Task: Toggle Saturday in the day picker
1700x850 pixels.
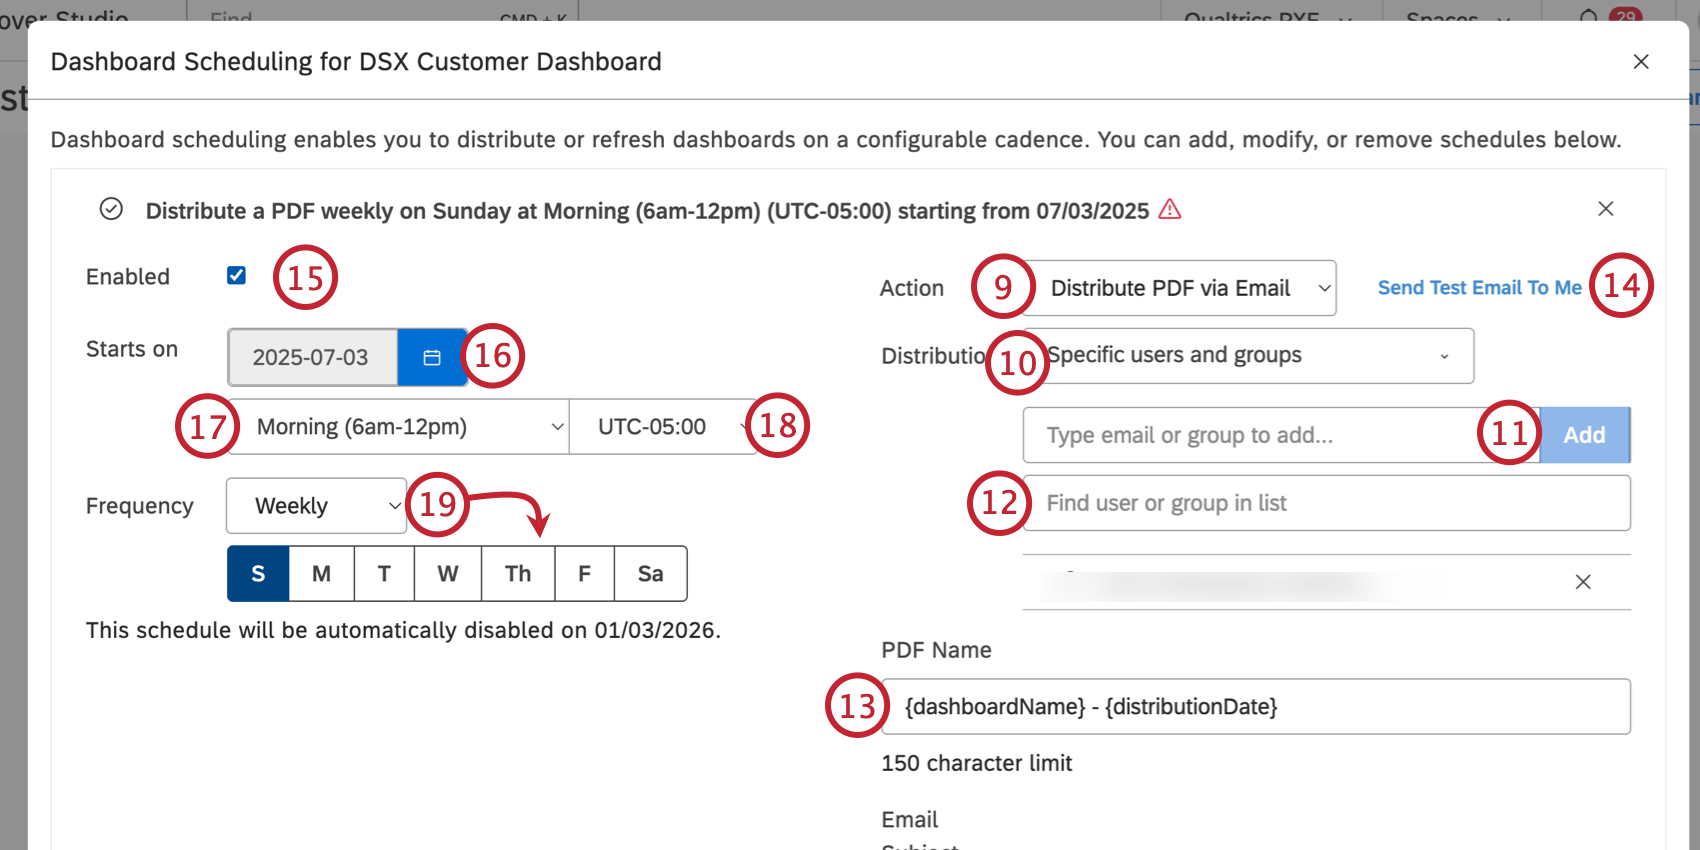Action: (x=651, y=573)
